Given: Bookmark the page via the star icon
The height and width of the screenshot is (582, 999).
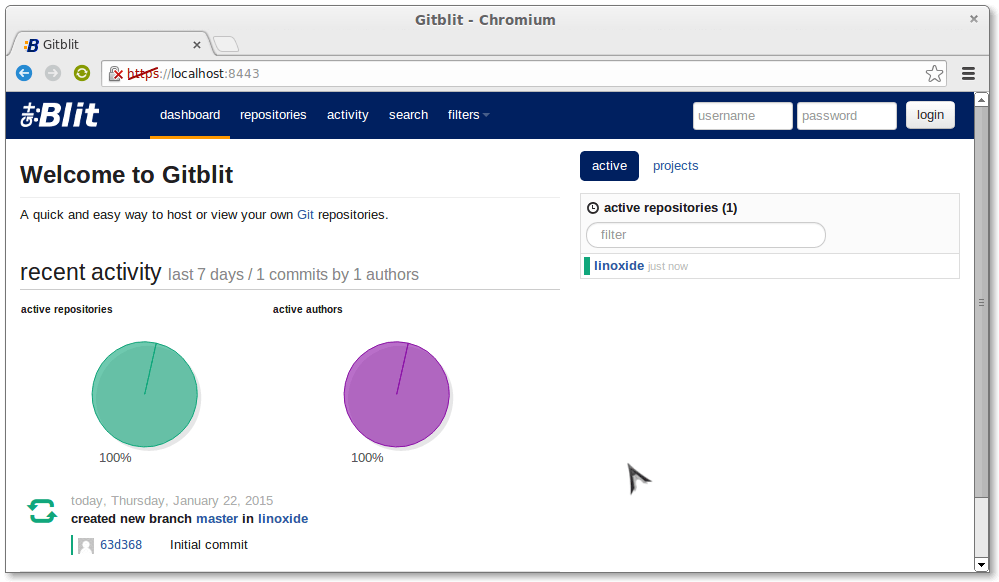Looking at the screenshot, I should (x=934, y=73).
